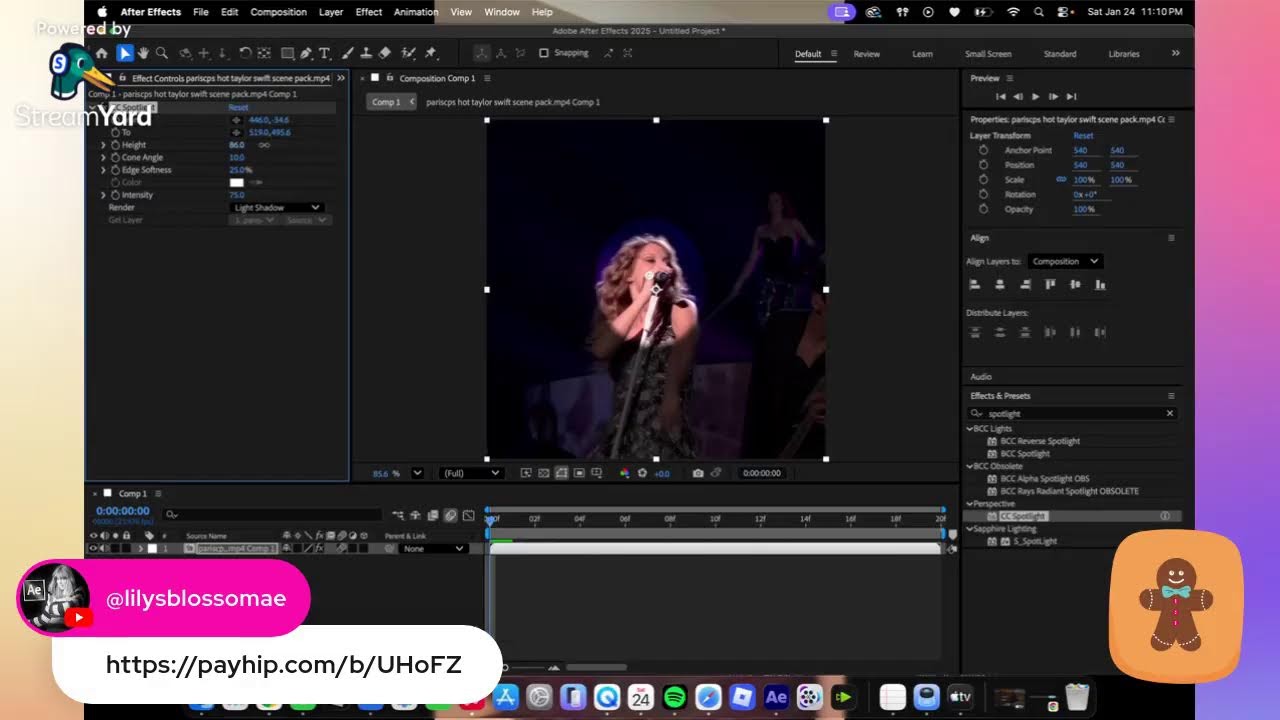Align layers to left edge
Image resolution: width=1280 pixels, height=720 pixels.
(975, 285)
